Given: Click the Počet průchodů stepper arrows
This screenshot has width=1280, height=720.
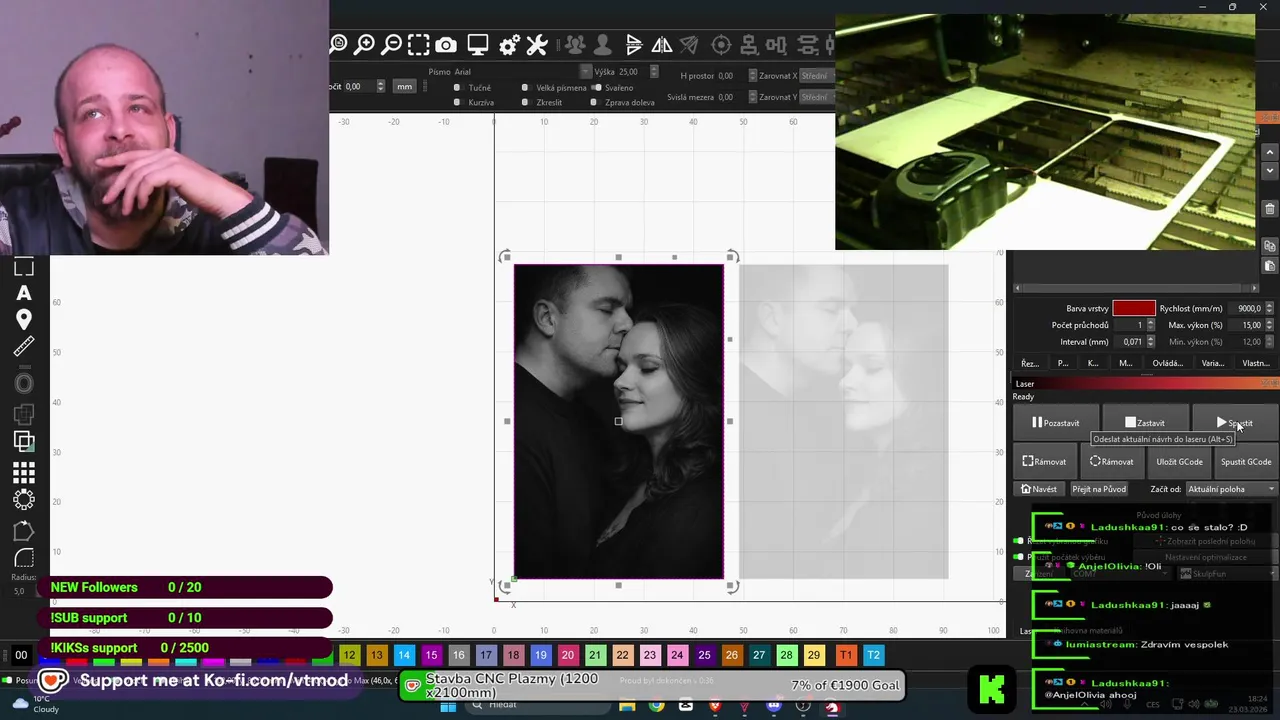Looking at the screenshot, I should pyautogui.click(x=1150, y=325).
